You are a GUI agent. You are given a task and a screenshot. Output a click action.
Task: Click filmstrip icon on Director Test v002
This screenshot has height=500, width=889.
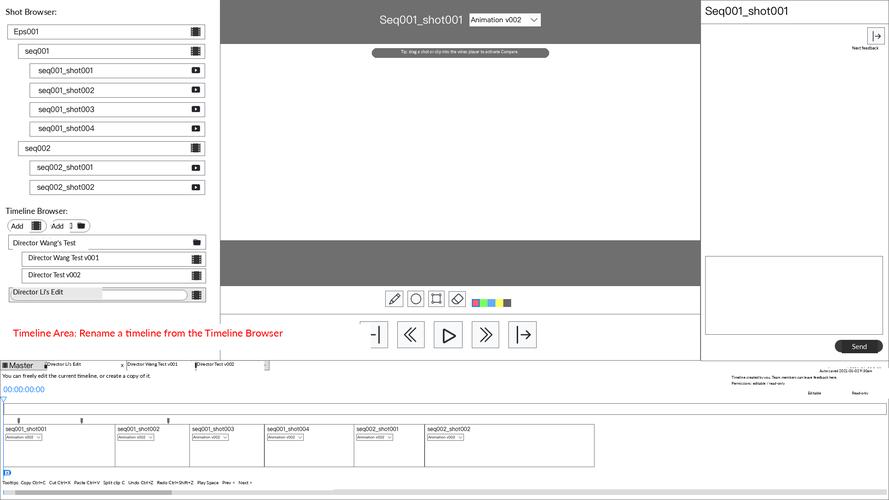[197, 276]
